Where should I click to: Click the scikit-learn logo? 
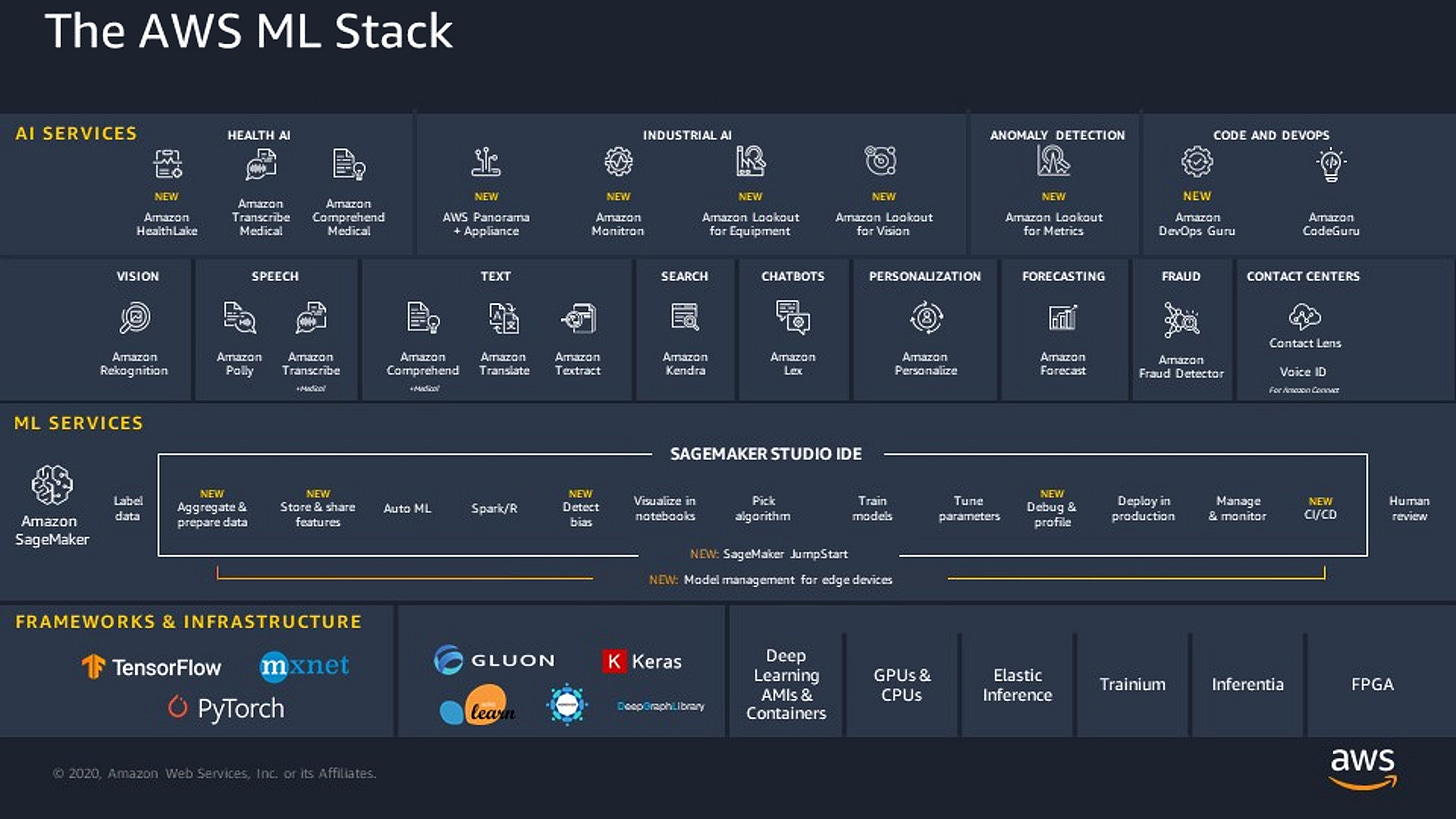click(478, 705)
